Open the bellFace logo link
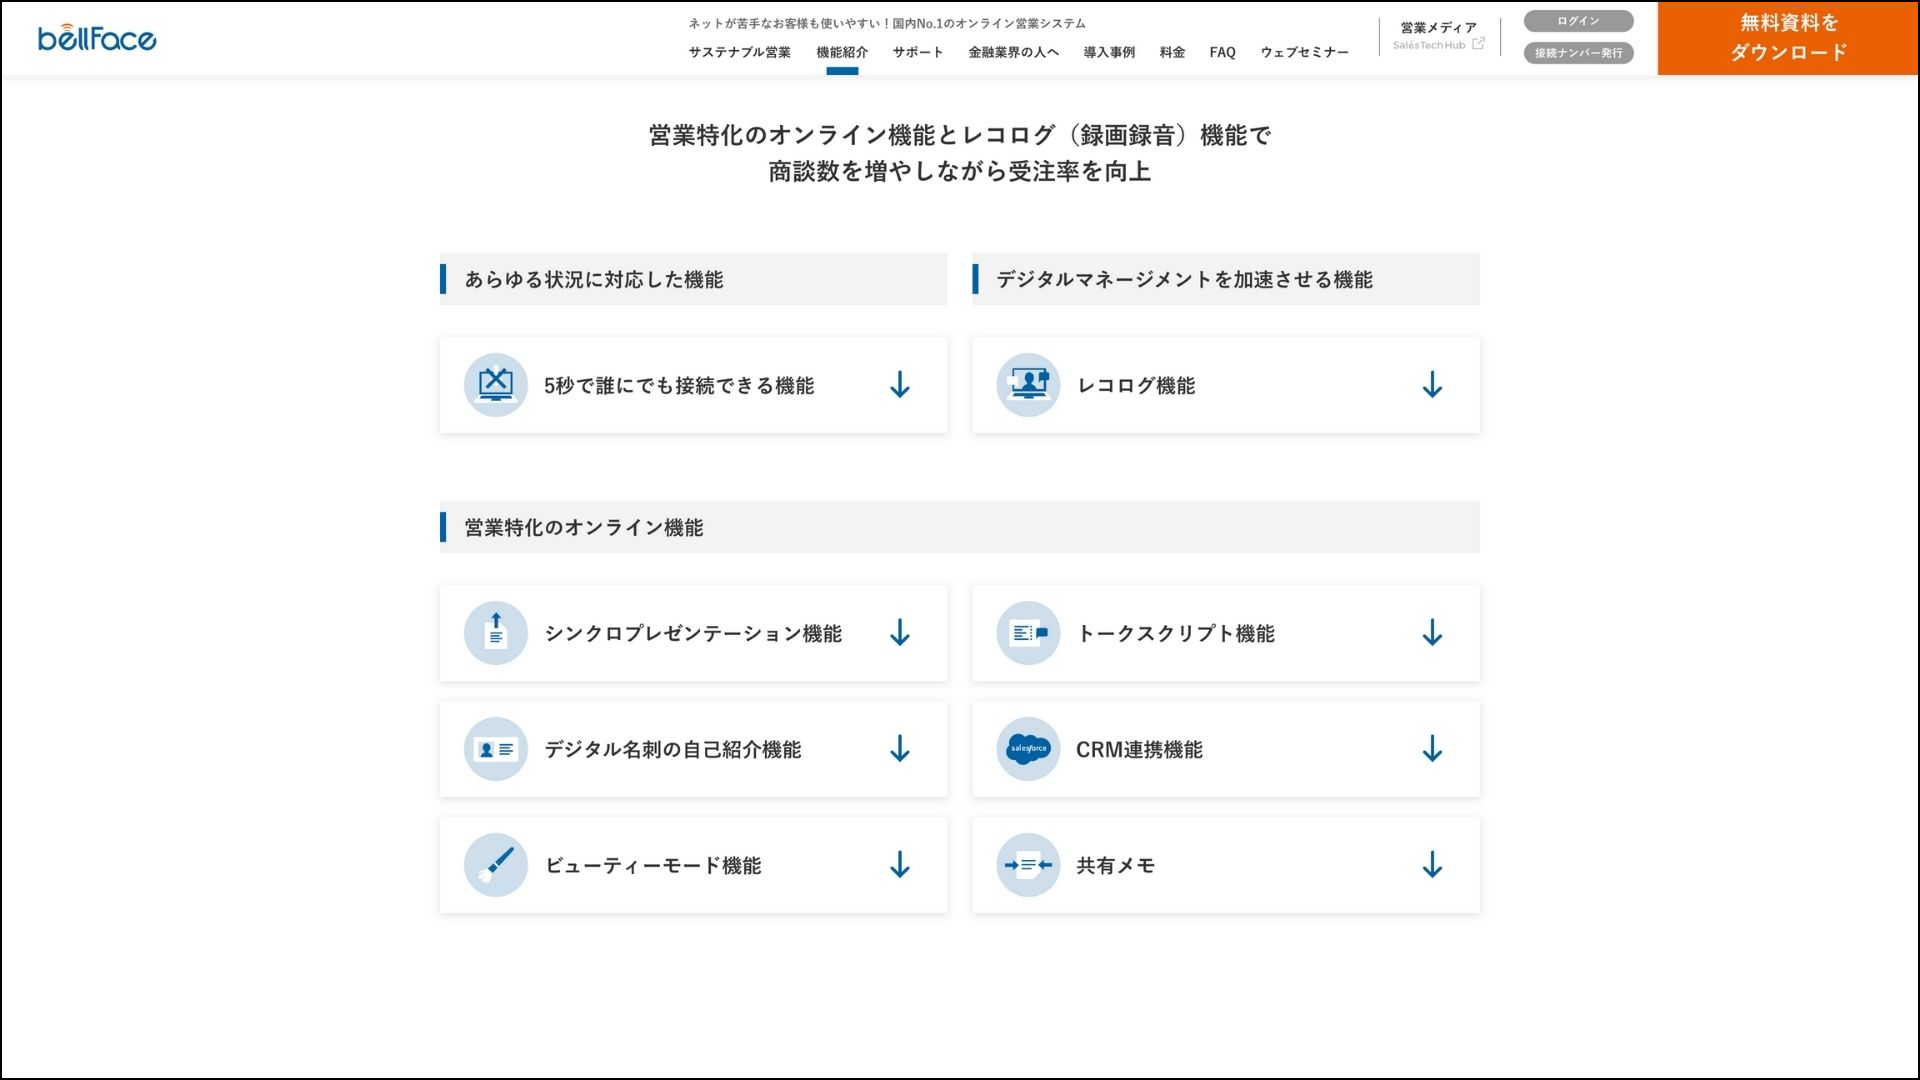Screen dimensions: 1920x1080 (x=97, y=37)
